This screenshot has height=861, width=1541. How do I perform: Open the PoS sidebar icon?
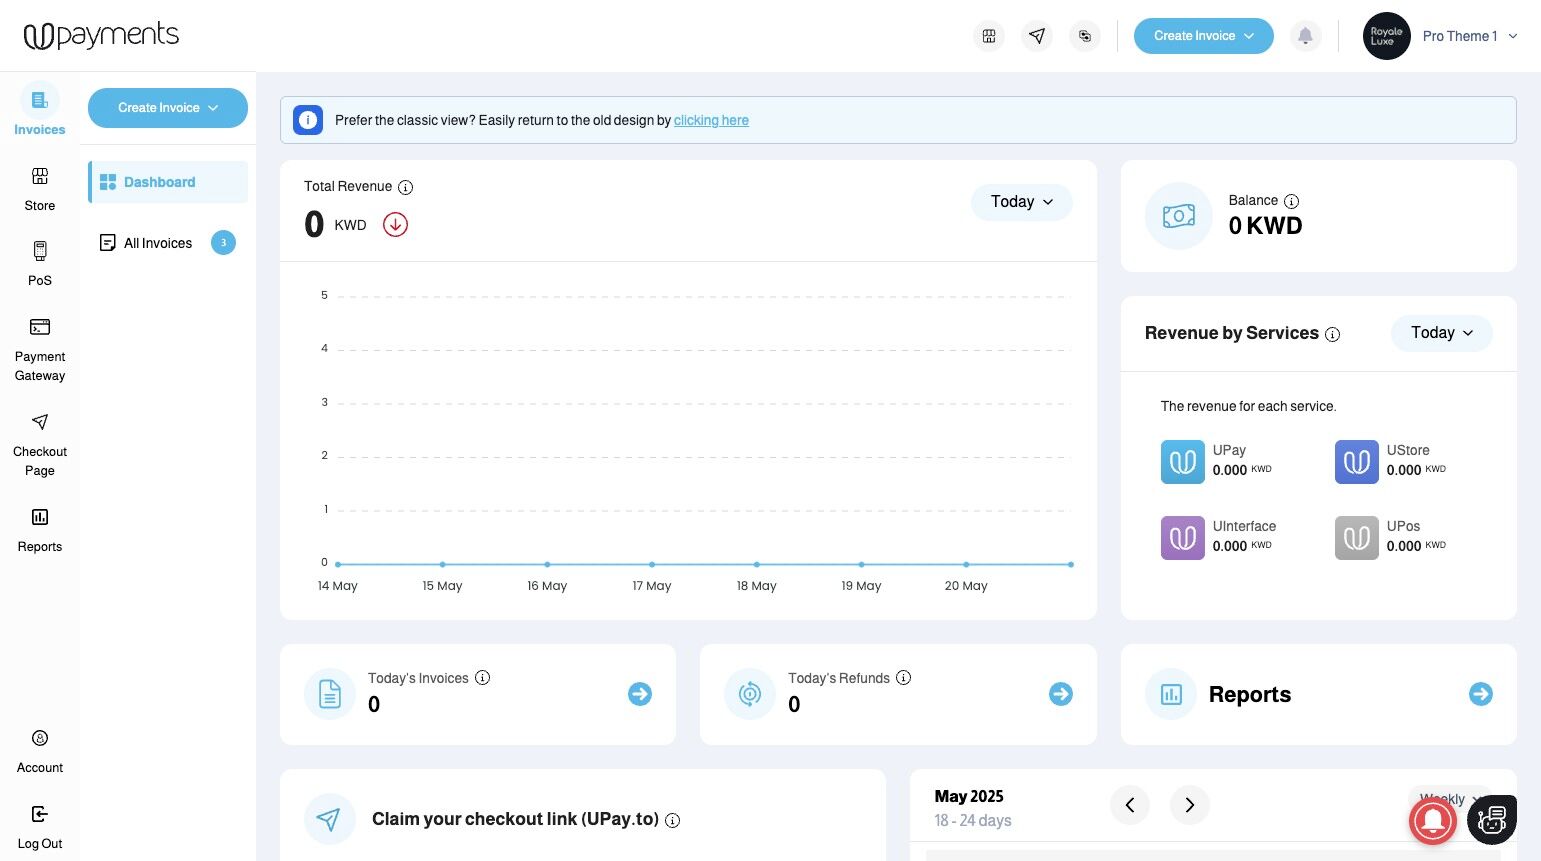click(x=40, y=264)
